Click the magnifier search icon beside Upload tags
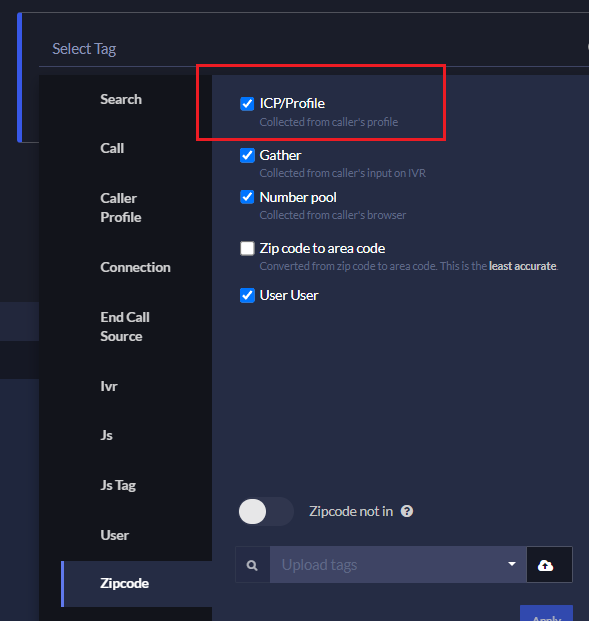The image size is (589, 621). [x=252, y=565]
